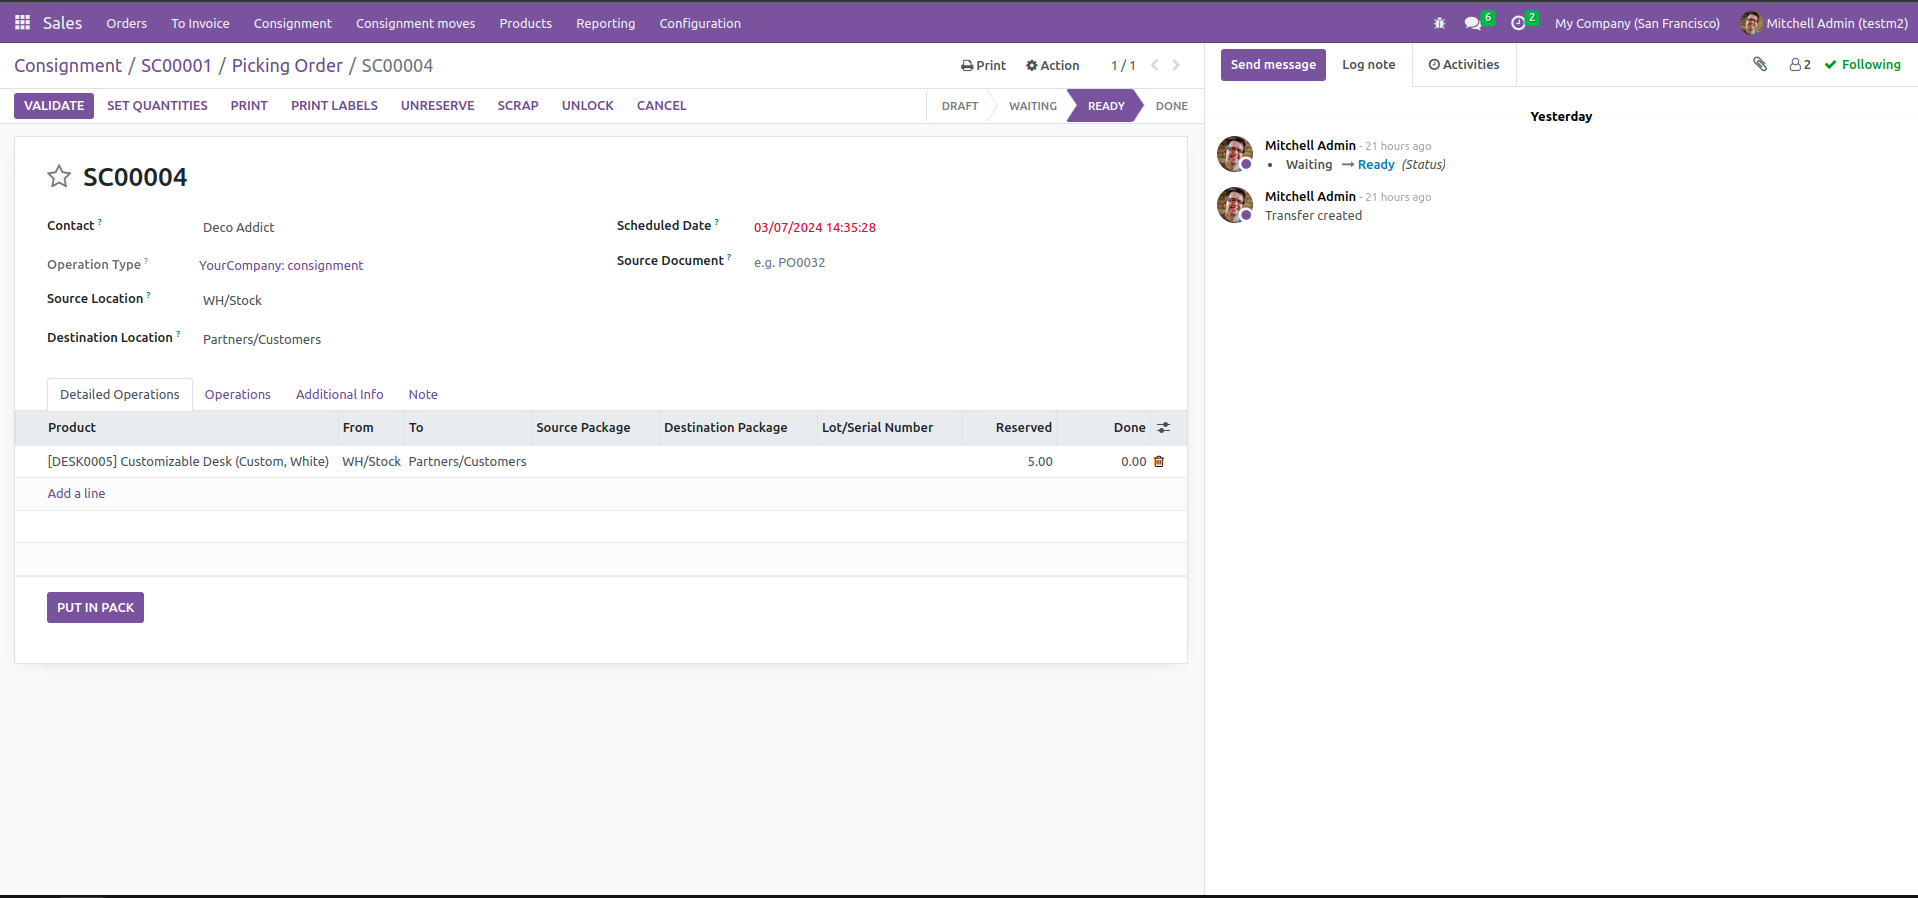Open operation type YourCompany: consignment
The height and width of the screenshot is (898, 1918).
(281, 266)
